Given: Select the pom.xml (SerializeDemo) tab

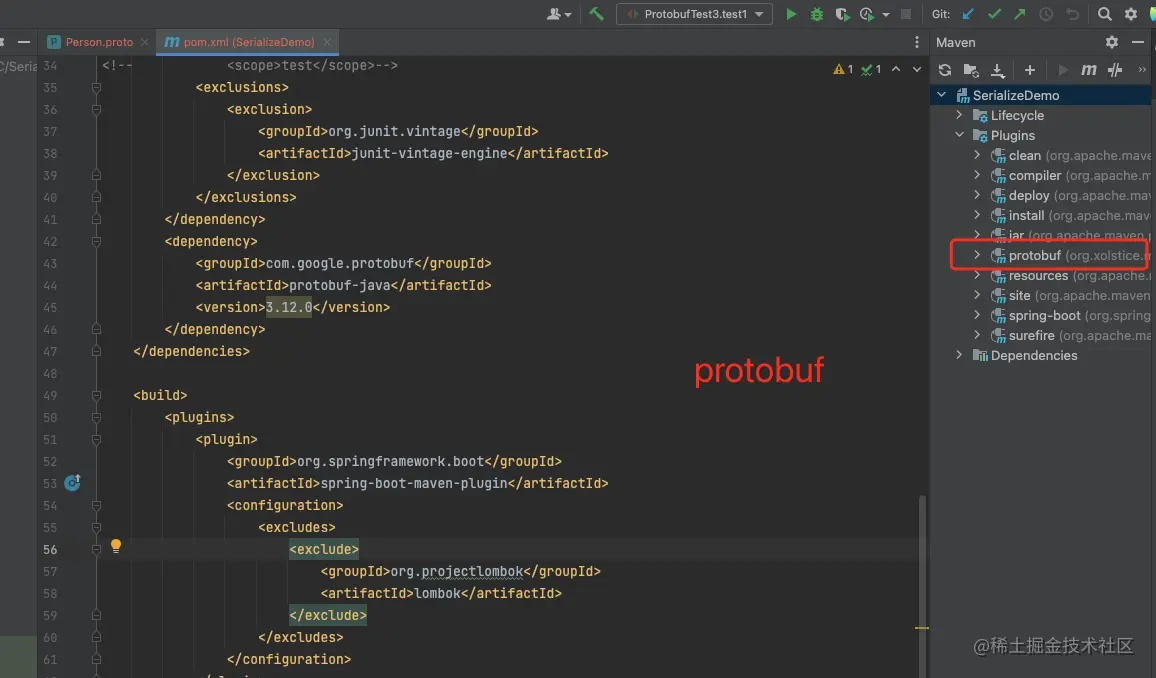Looking at the screenshot, I should tap(248, 42).
